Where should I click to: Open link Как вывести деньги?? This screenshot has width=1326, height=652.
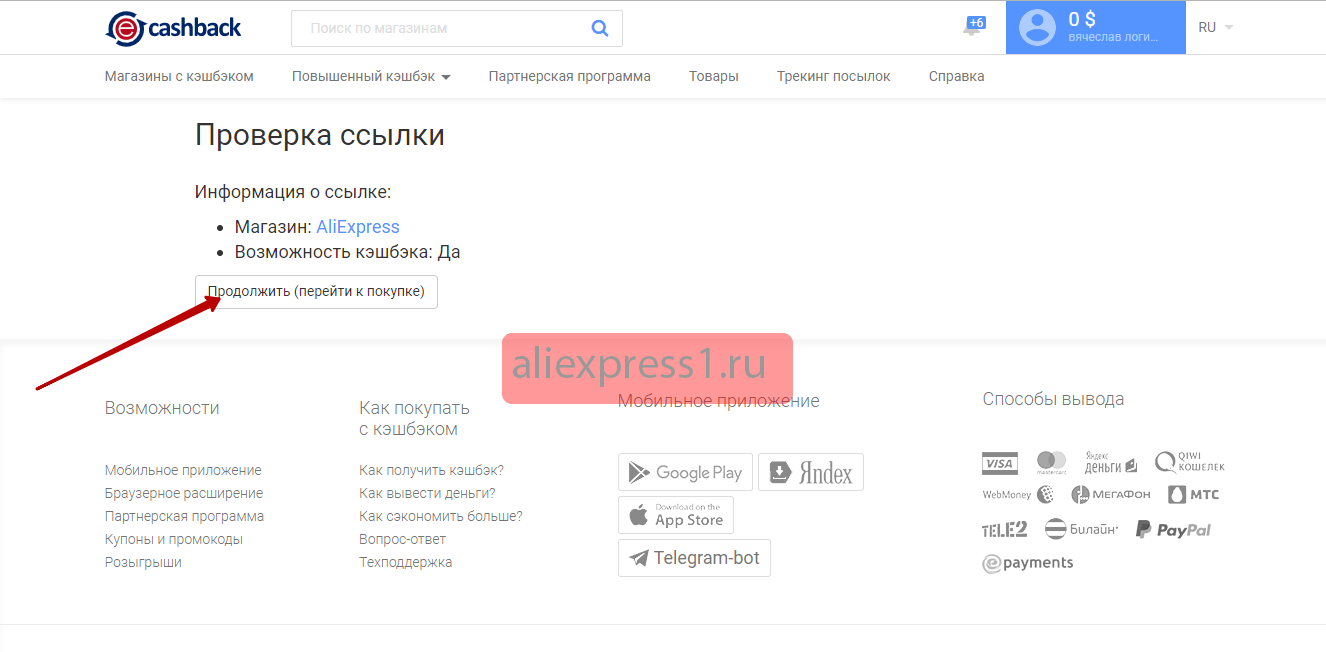(427, 493)
